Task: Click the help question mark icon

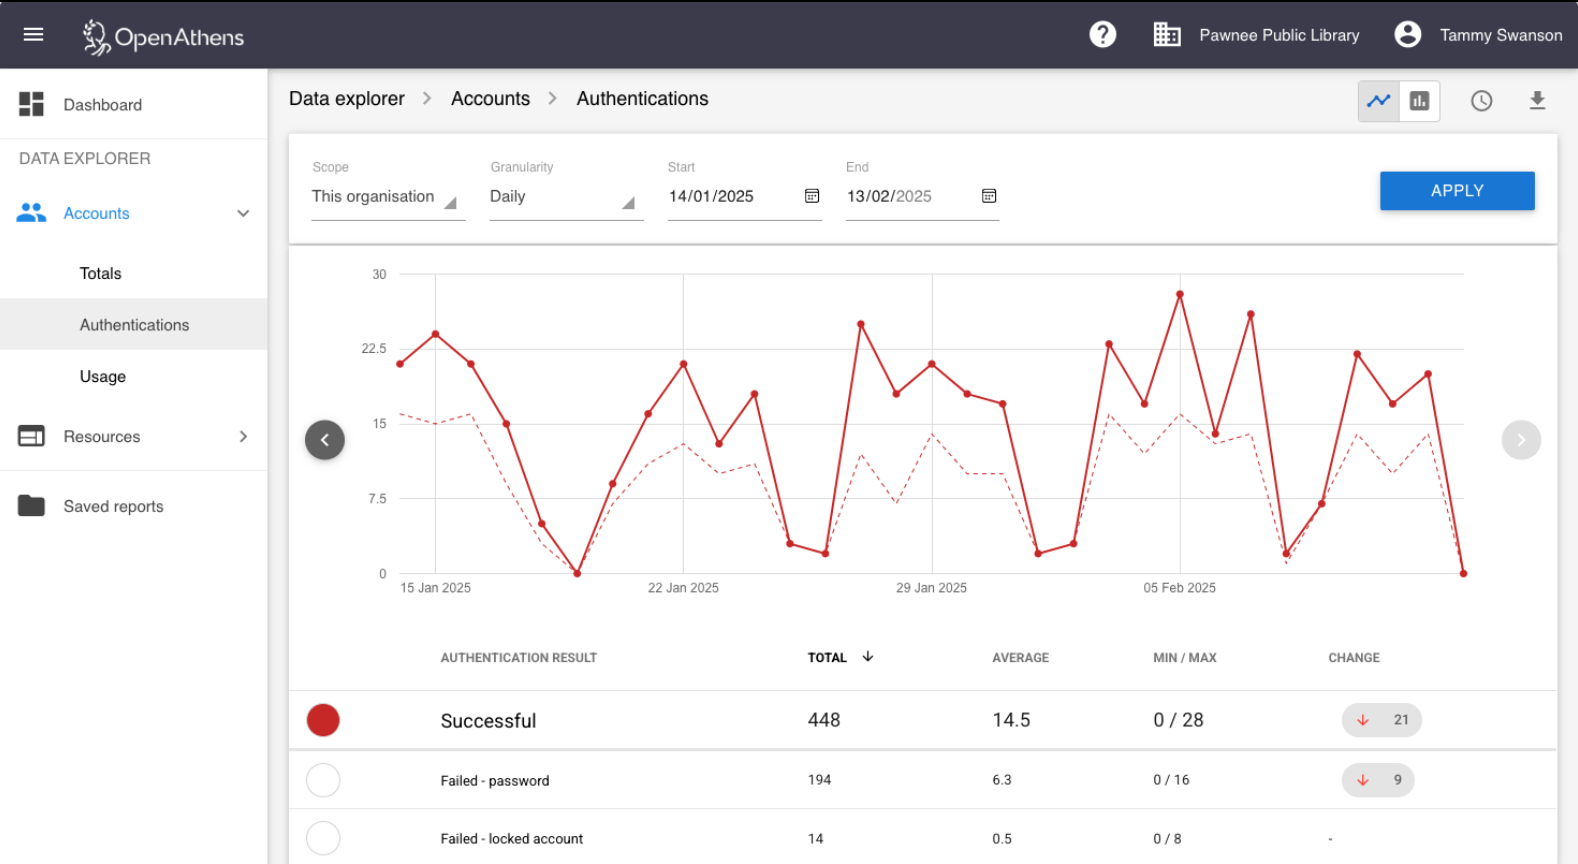Action: point(1102,35)
